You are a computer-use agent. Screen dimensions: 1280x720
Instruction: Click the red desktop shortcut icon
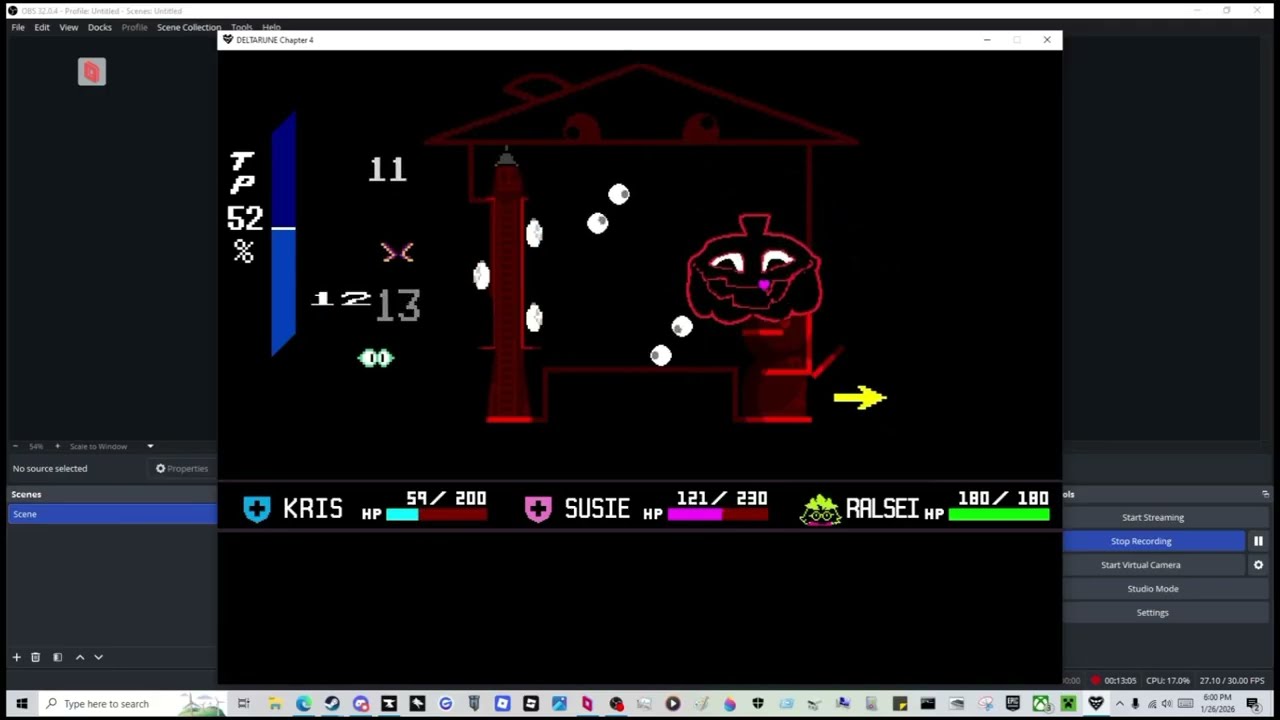tap(92, 71)
